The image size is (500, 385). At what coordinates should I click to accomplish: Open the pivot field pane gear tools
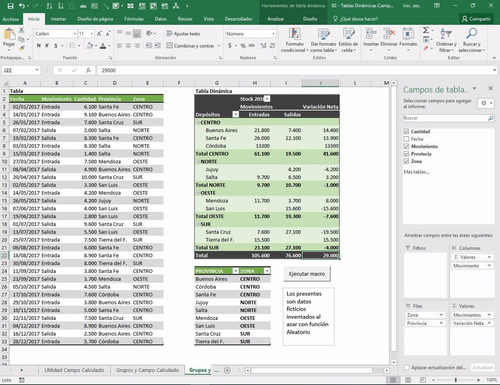pyautogui.click(x=486, y=103)
